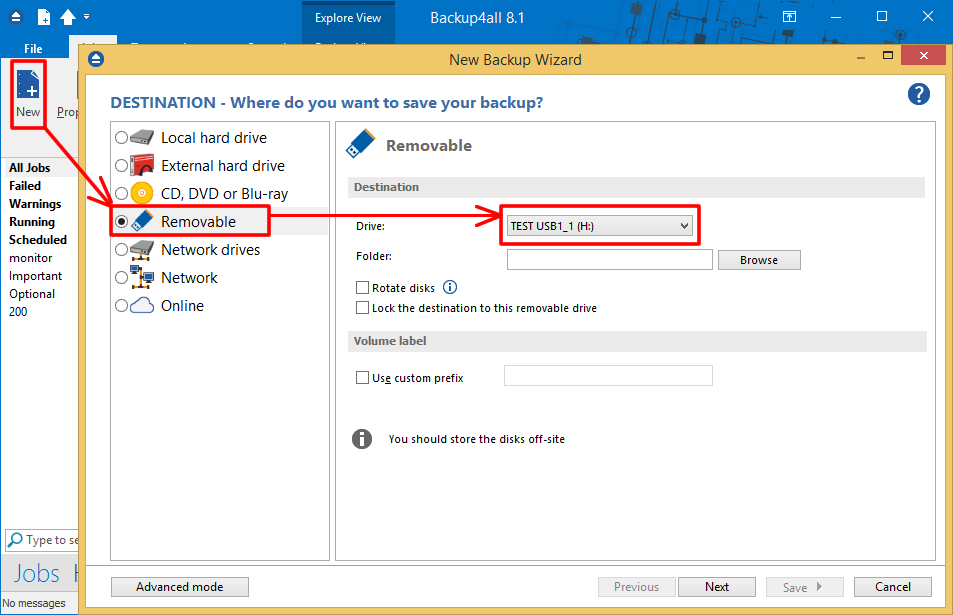
Task: Click the custom prefix text field
Action: point(608,375)
